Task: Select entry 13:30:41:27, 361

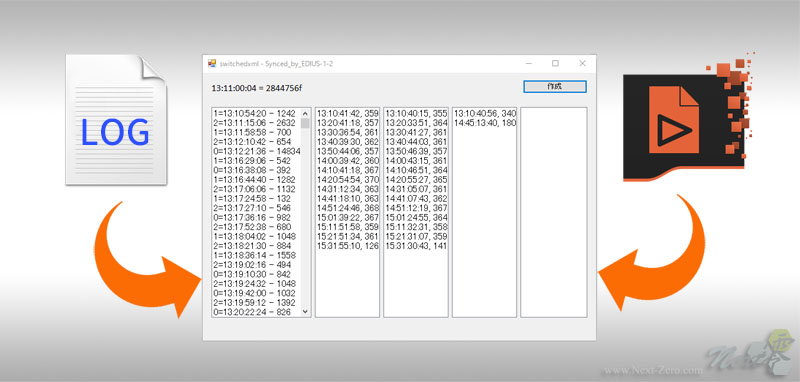Action: pyautogui.click(x=416, y=132)
